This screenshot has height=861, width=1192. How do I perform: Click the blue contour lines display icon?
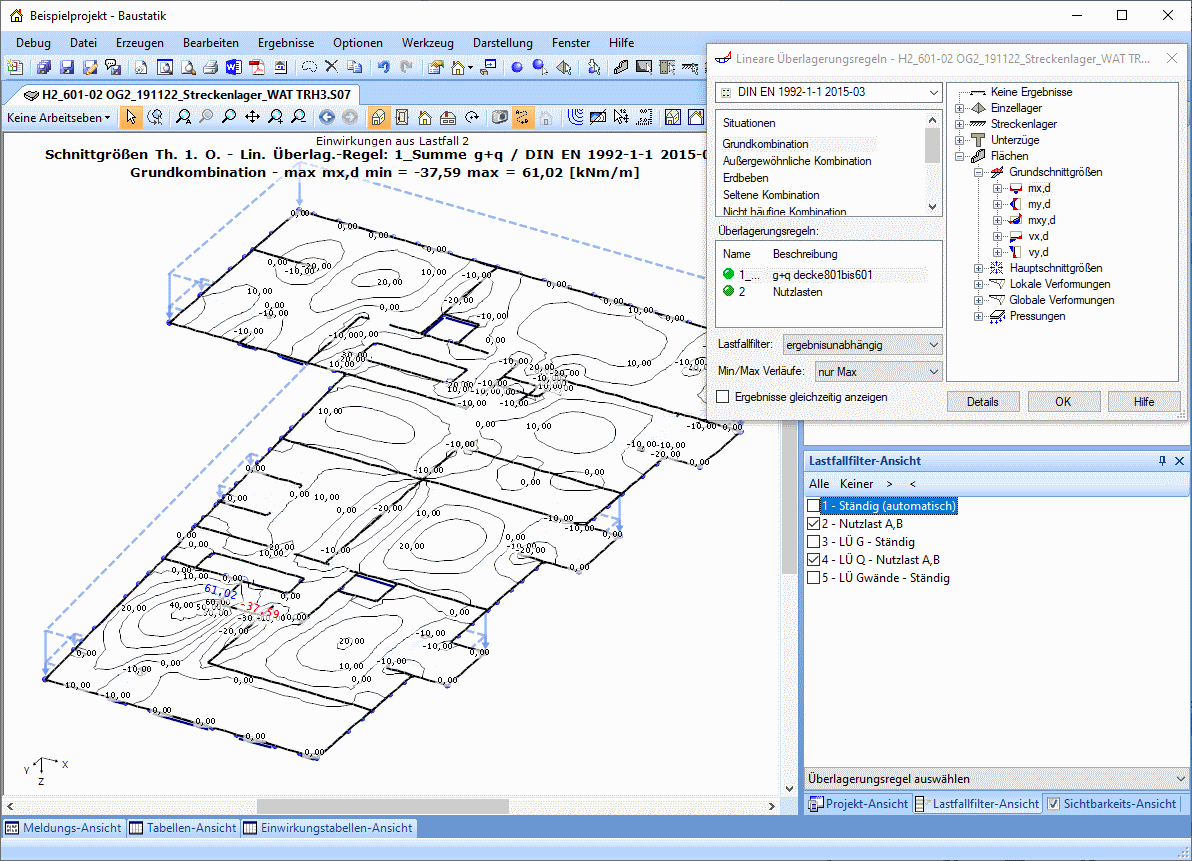coord(575,117)
